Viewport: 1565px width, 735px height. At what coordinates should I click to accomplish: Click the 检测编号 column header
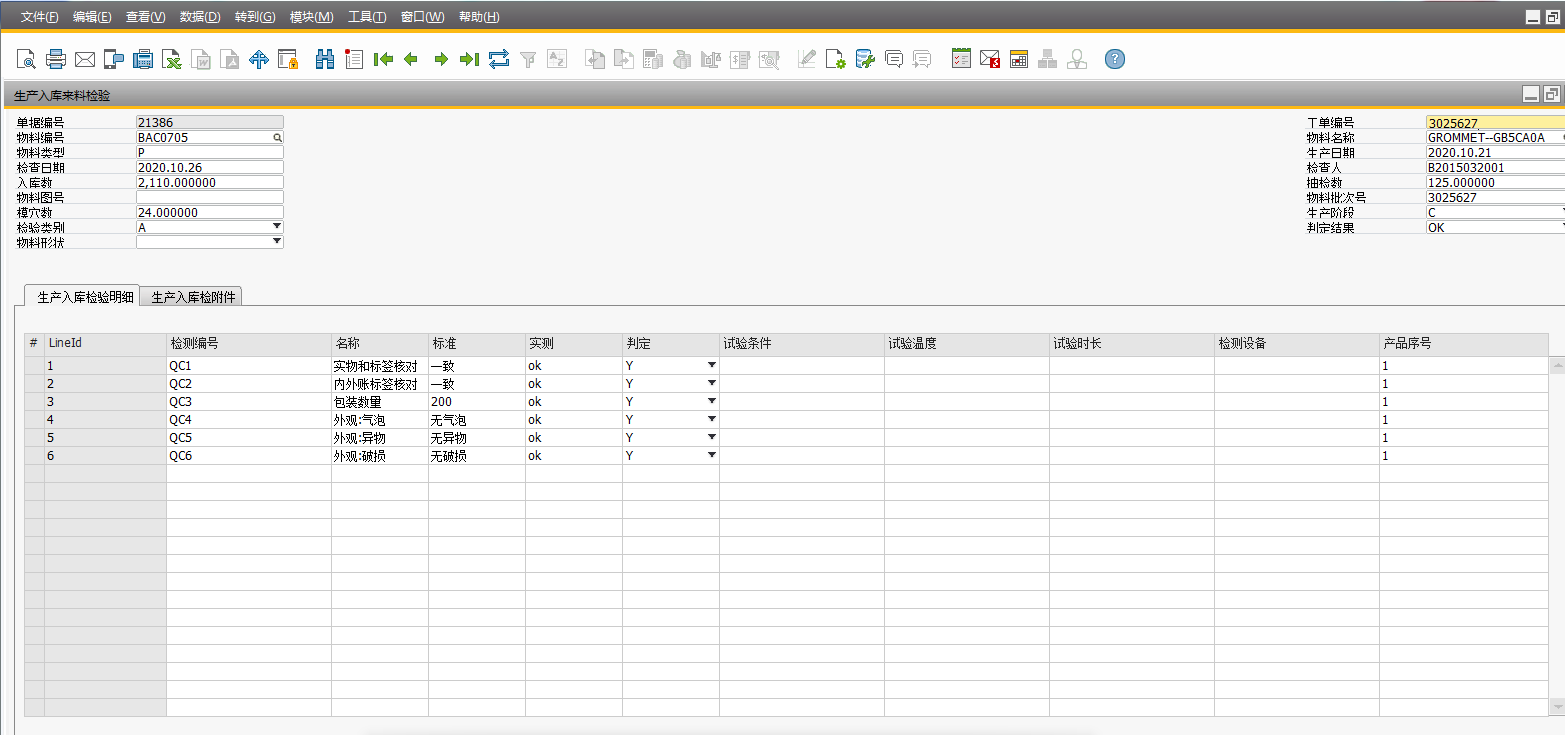[248, 344]
